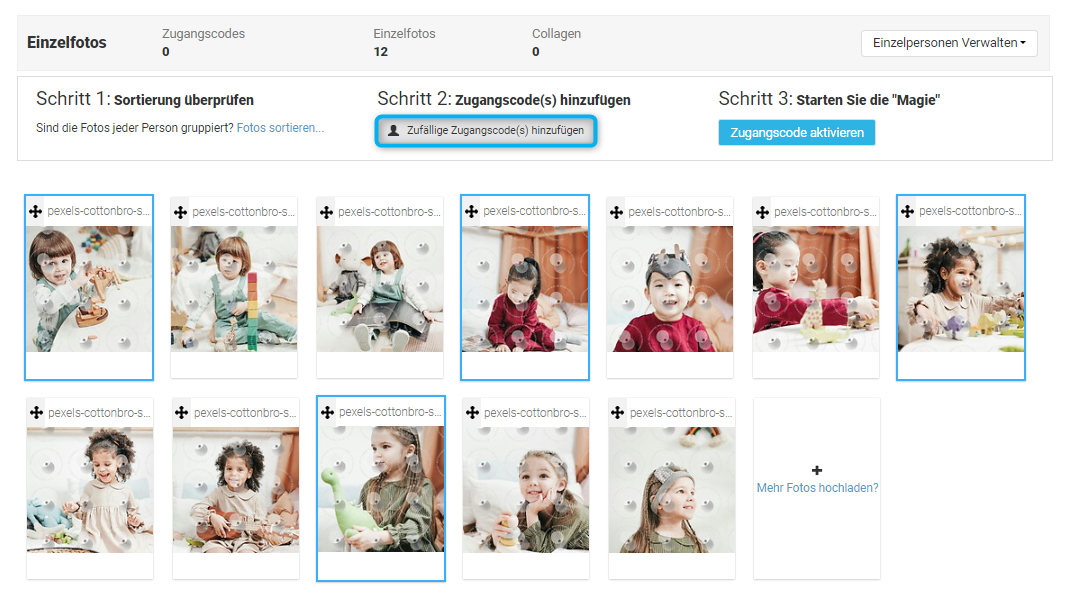The image size is (1066, 609).
Task: Click move handle on the green plush dinosaur photo
Action: point(327,412)
